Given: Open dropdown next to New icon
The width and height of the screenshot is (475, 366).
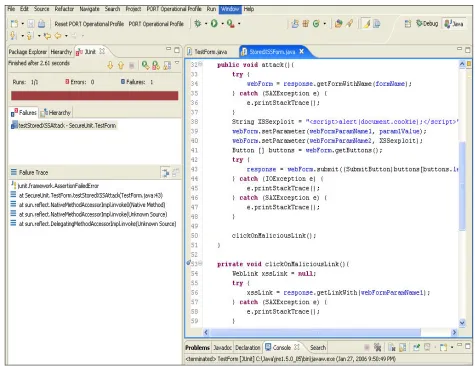Looking at the screenshot, I should click(22, 24).
